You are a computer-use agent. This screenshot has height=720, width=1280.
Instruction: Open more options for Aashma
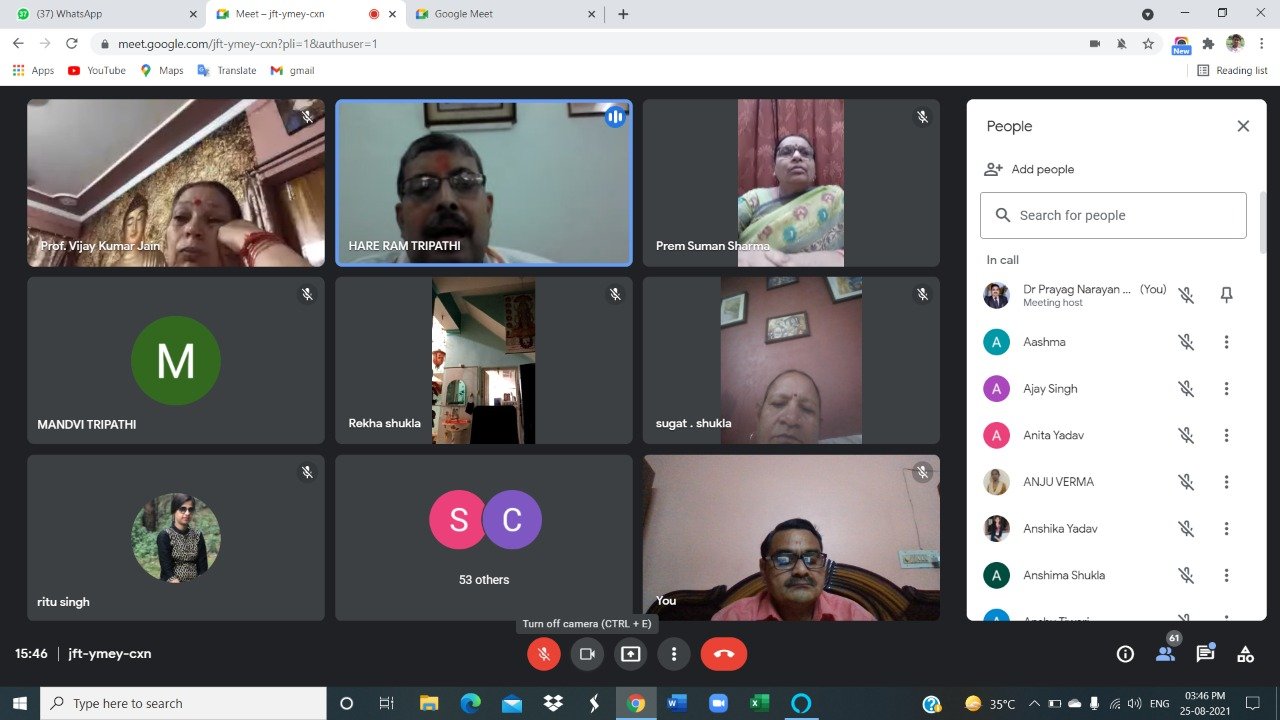coord(1226,342)
